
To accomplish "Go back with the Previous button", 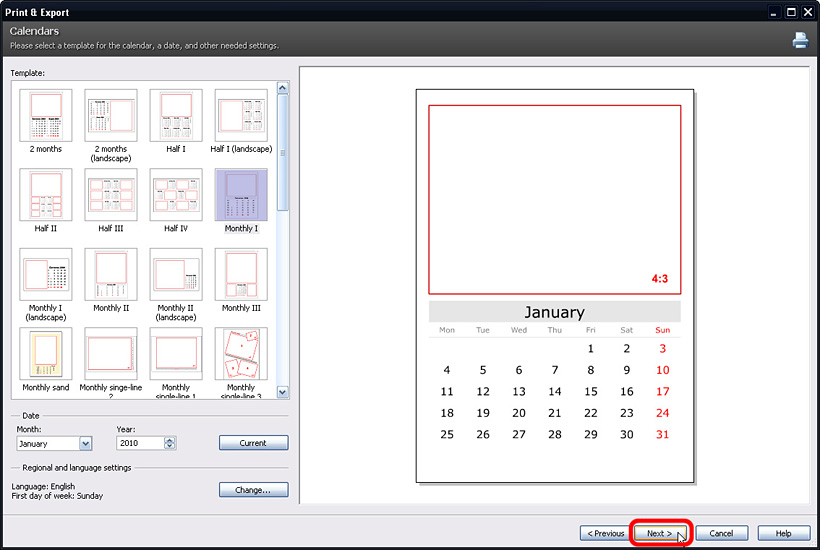I will point(606,533).
